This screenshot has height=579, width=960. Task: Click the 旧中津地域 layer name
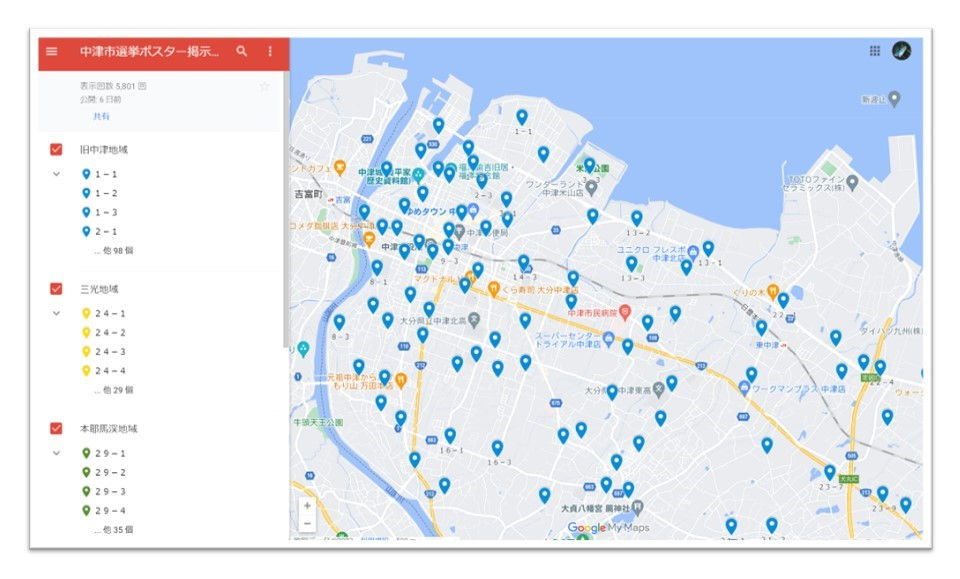(103, 150)
